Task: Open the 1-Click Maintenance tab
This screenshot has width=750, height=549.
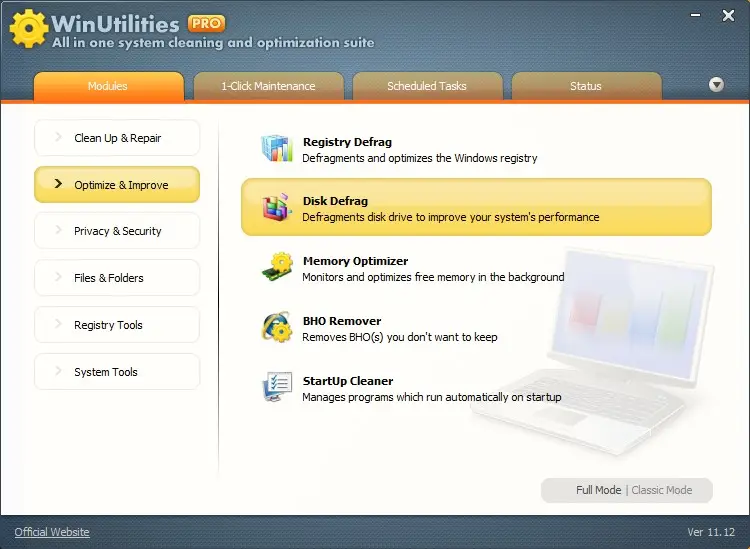Action: [268, 86]
